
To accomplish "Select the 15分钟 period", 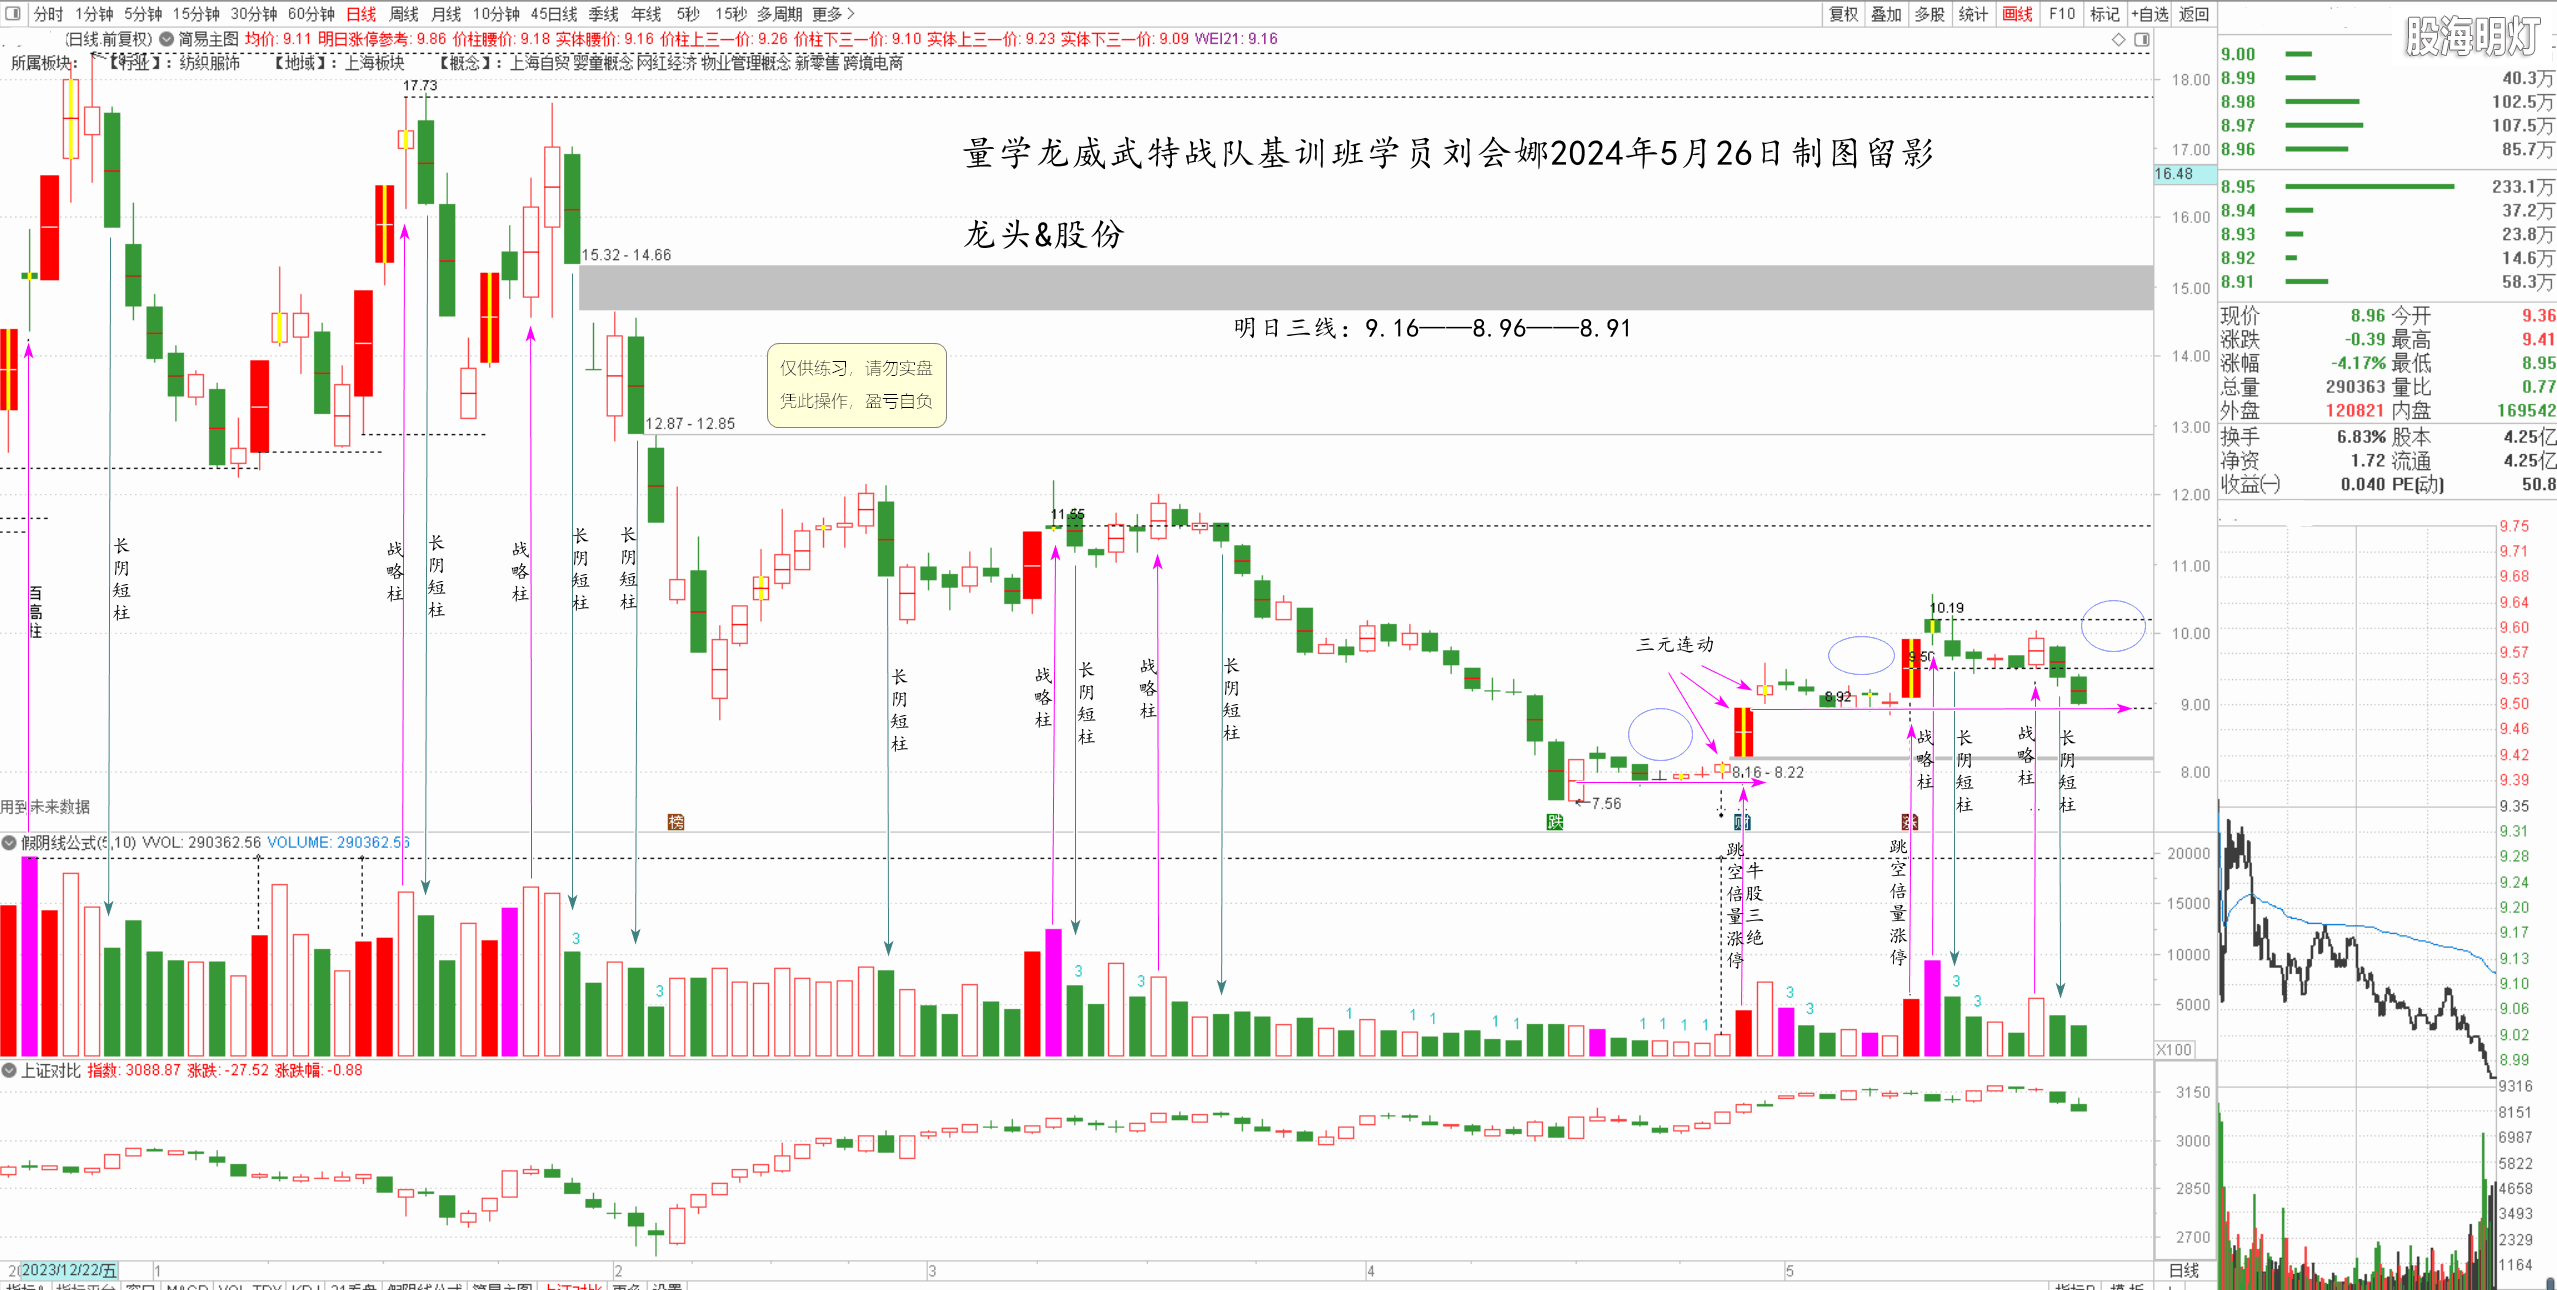I will [x=196, y=13].
